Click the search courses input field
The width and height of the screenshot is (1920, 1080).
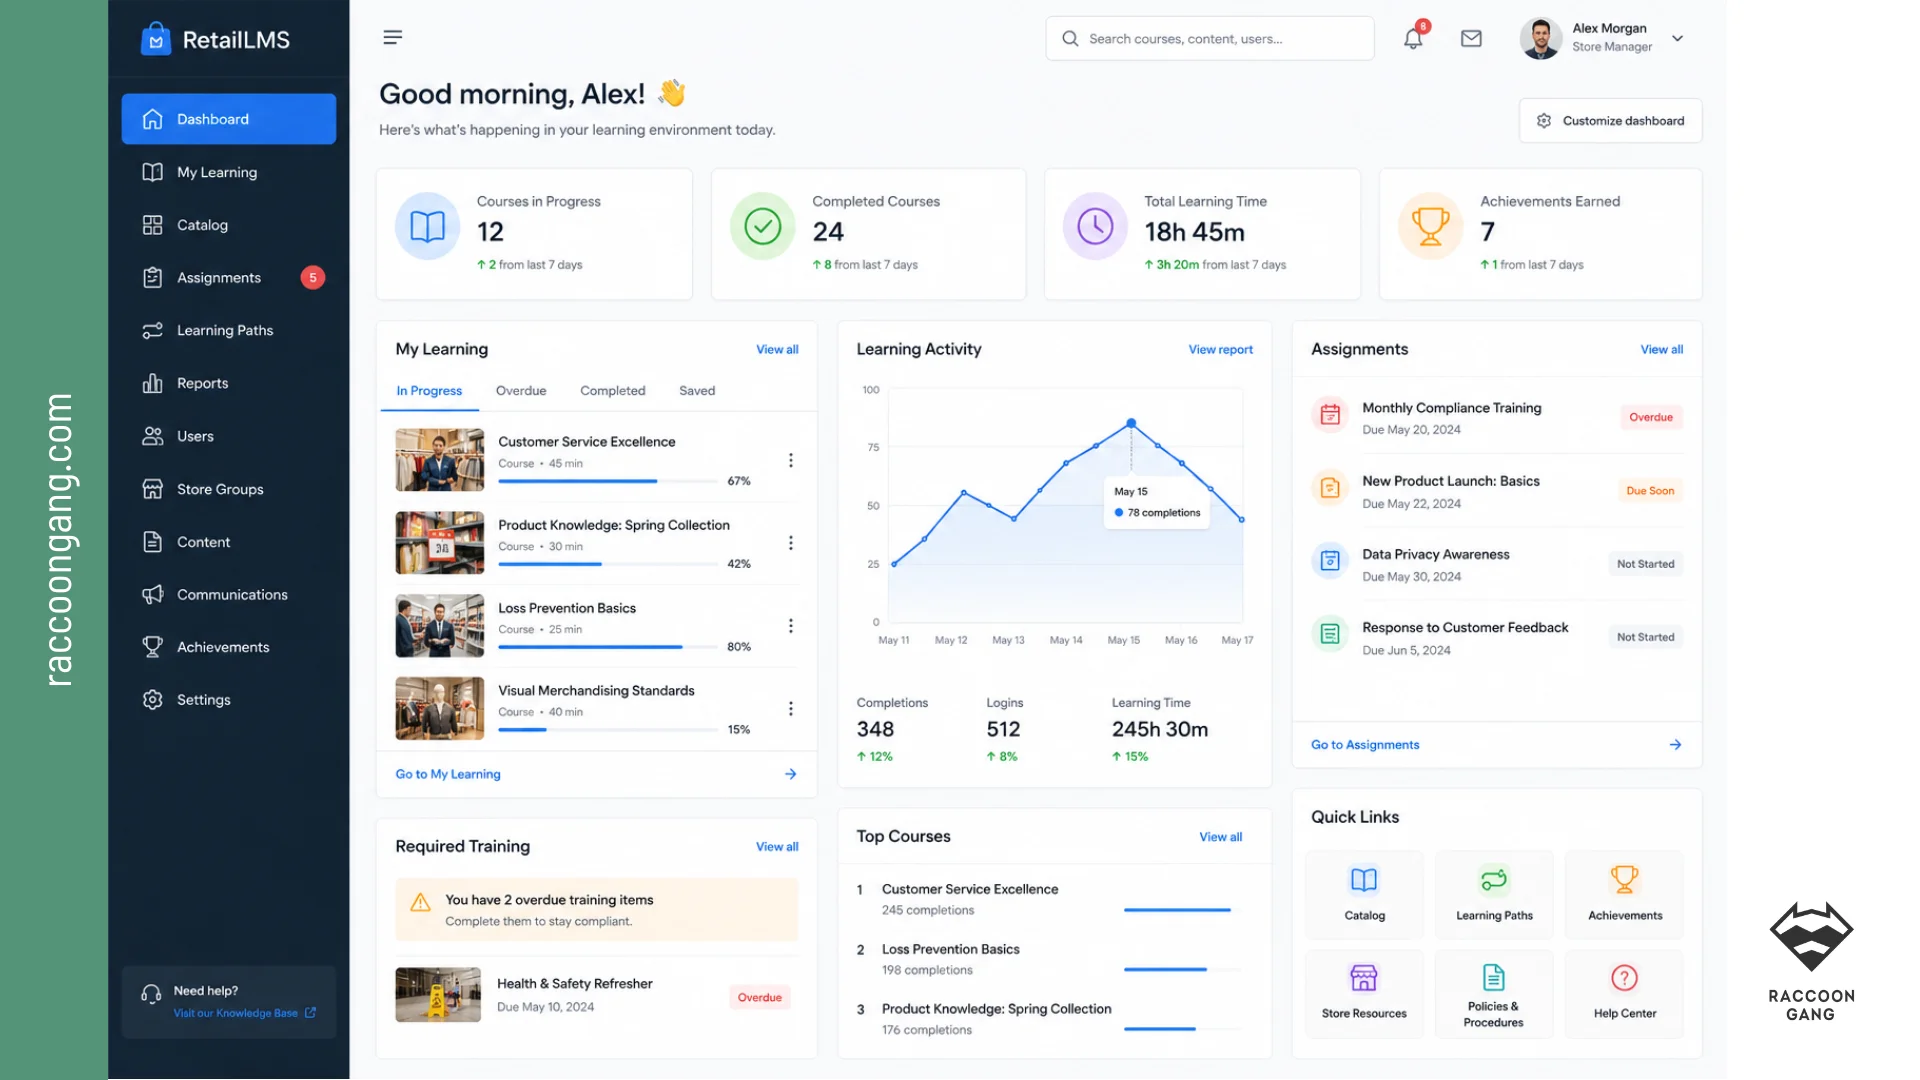(1210, 38)
